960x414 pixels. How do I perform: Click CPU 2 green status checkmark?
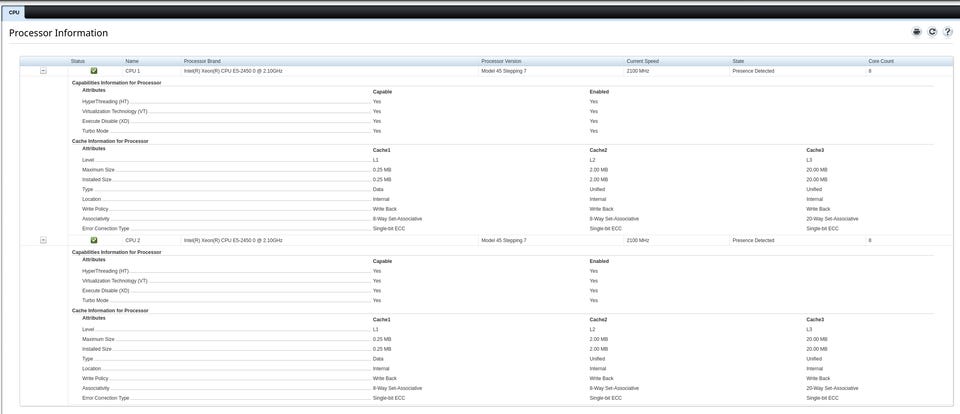click(94, 241)
